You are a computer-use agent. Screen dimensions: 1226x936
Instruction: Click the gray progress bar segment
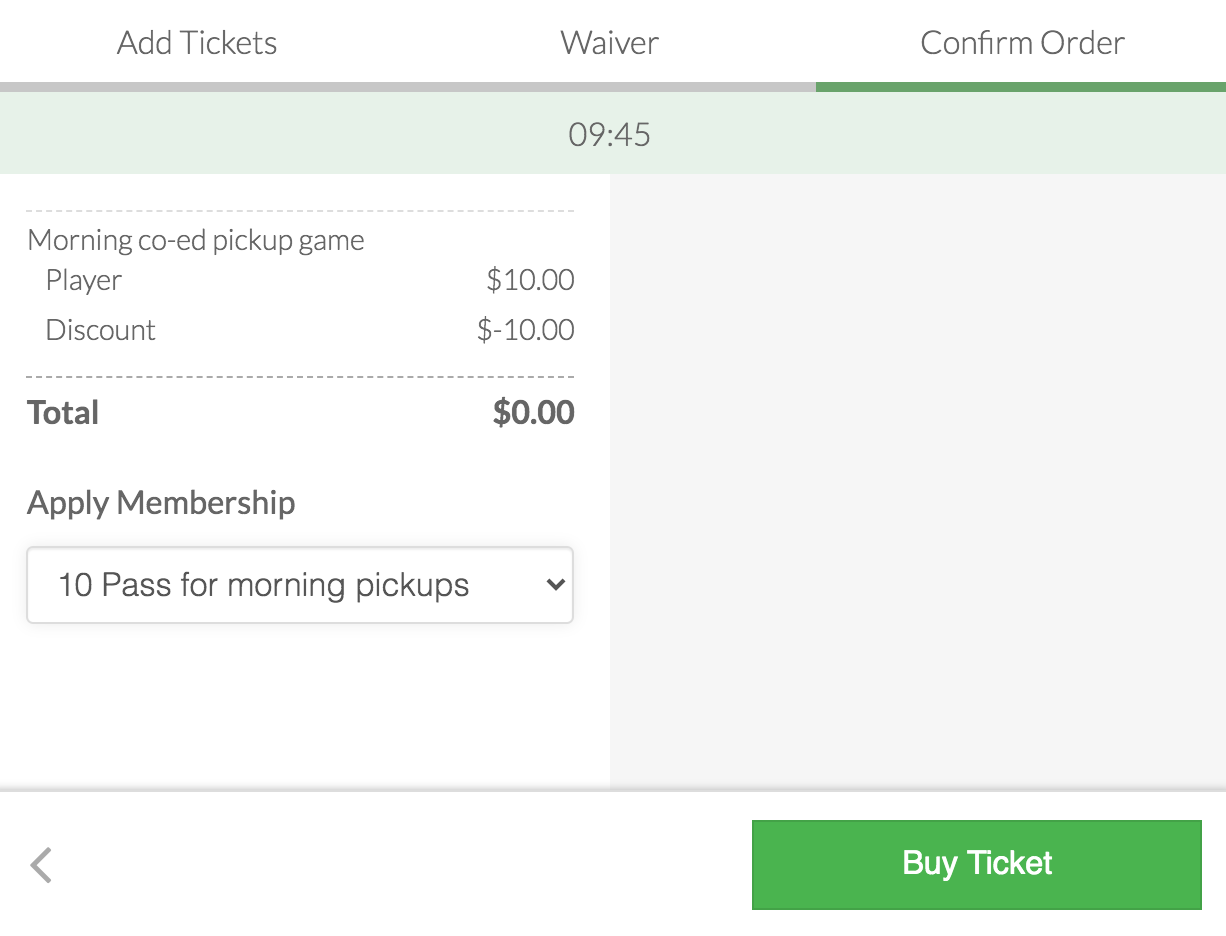tap(408, 87)
